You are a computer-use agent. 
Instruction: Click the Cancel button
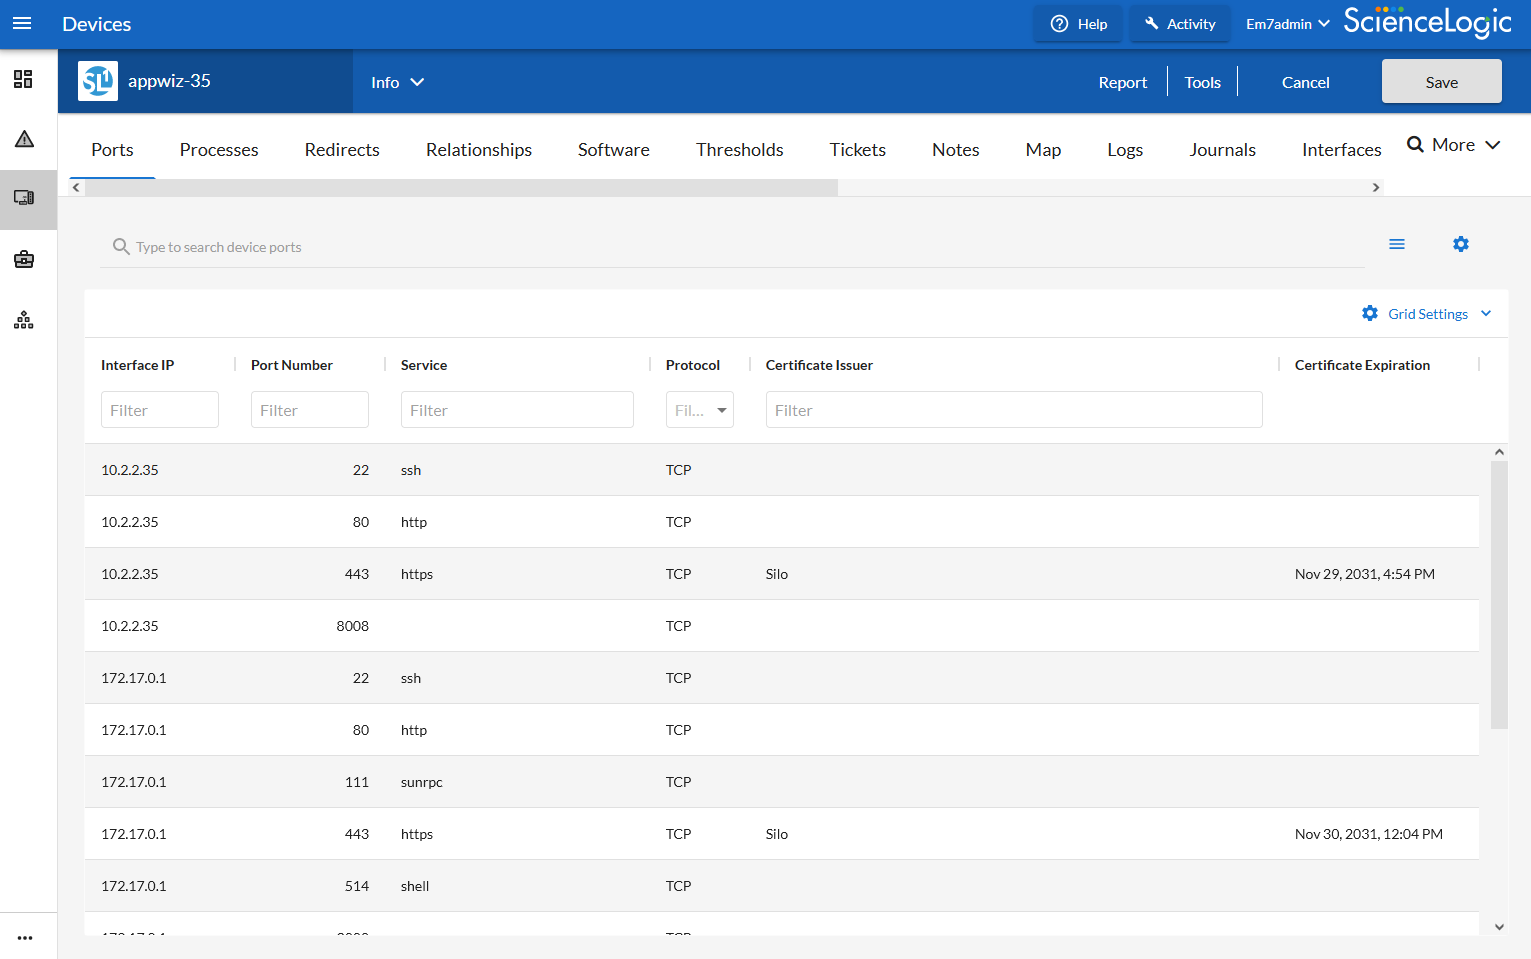(1305, 82)
